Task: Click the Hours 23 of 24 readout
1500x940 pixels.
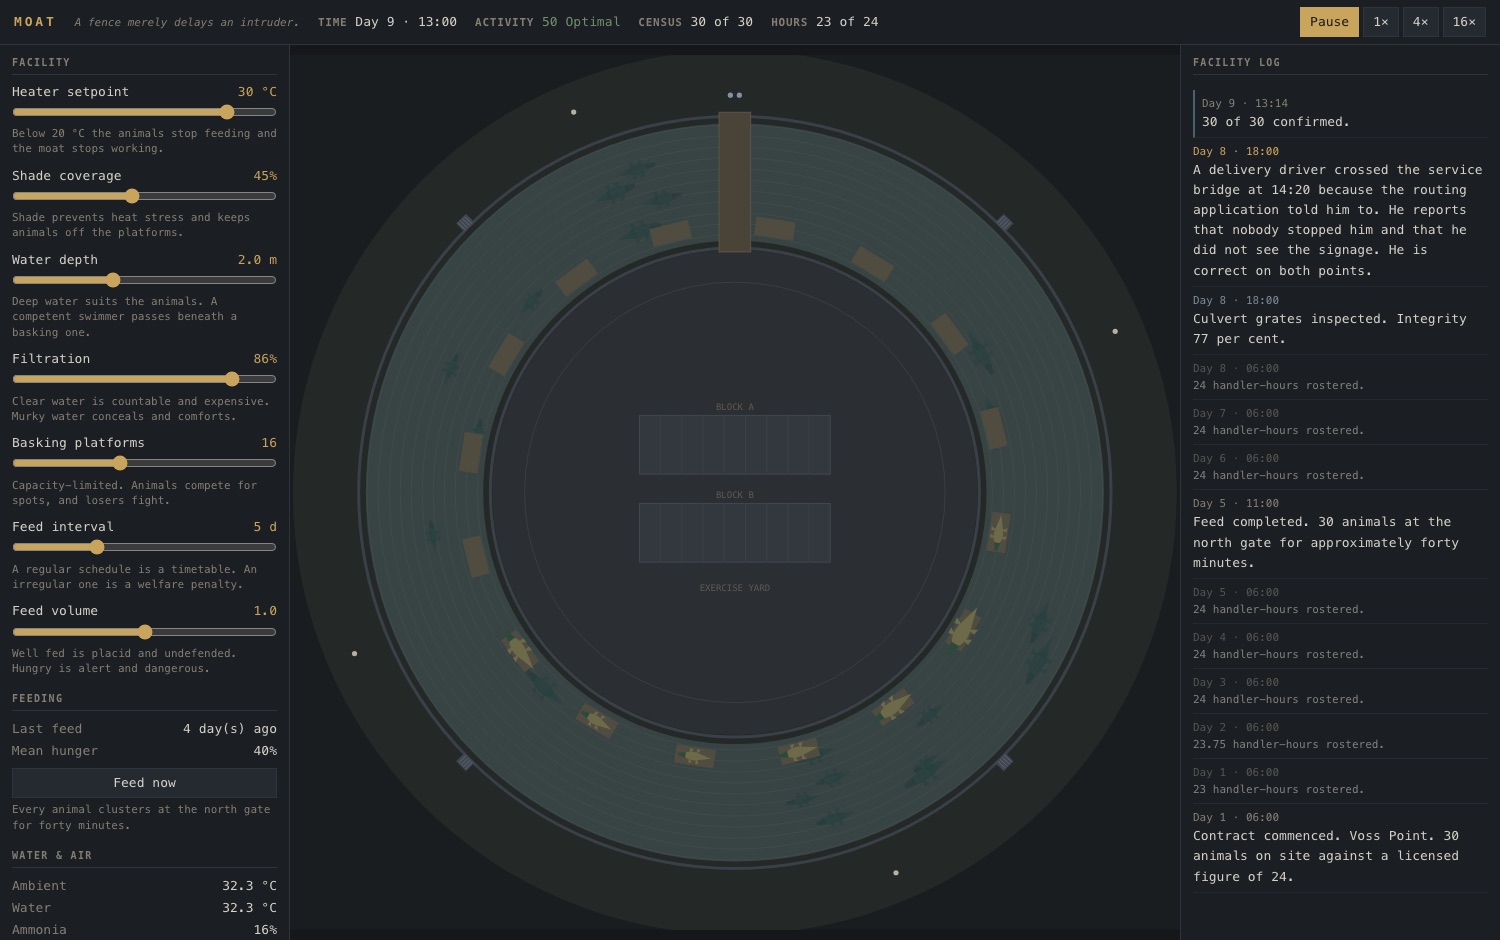Action: [824, 22]
